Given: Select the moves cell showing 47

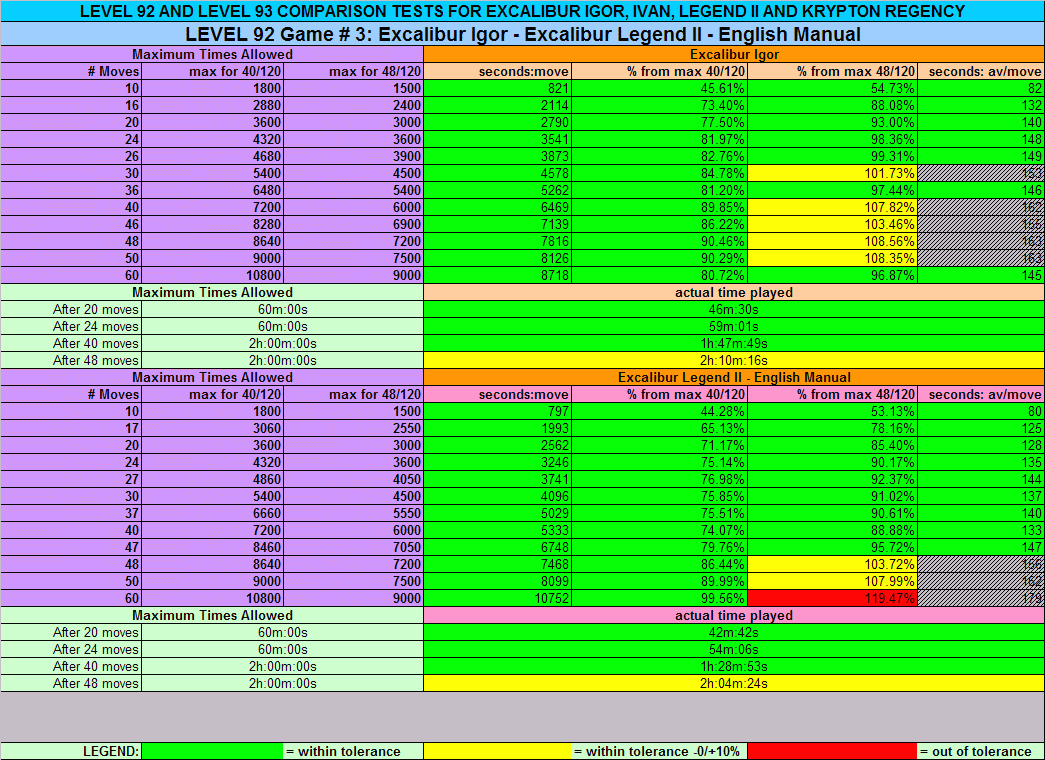Looking at the screenshot, I should click(x=71, y=547).
